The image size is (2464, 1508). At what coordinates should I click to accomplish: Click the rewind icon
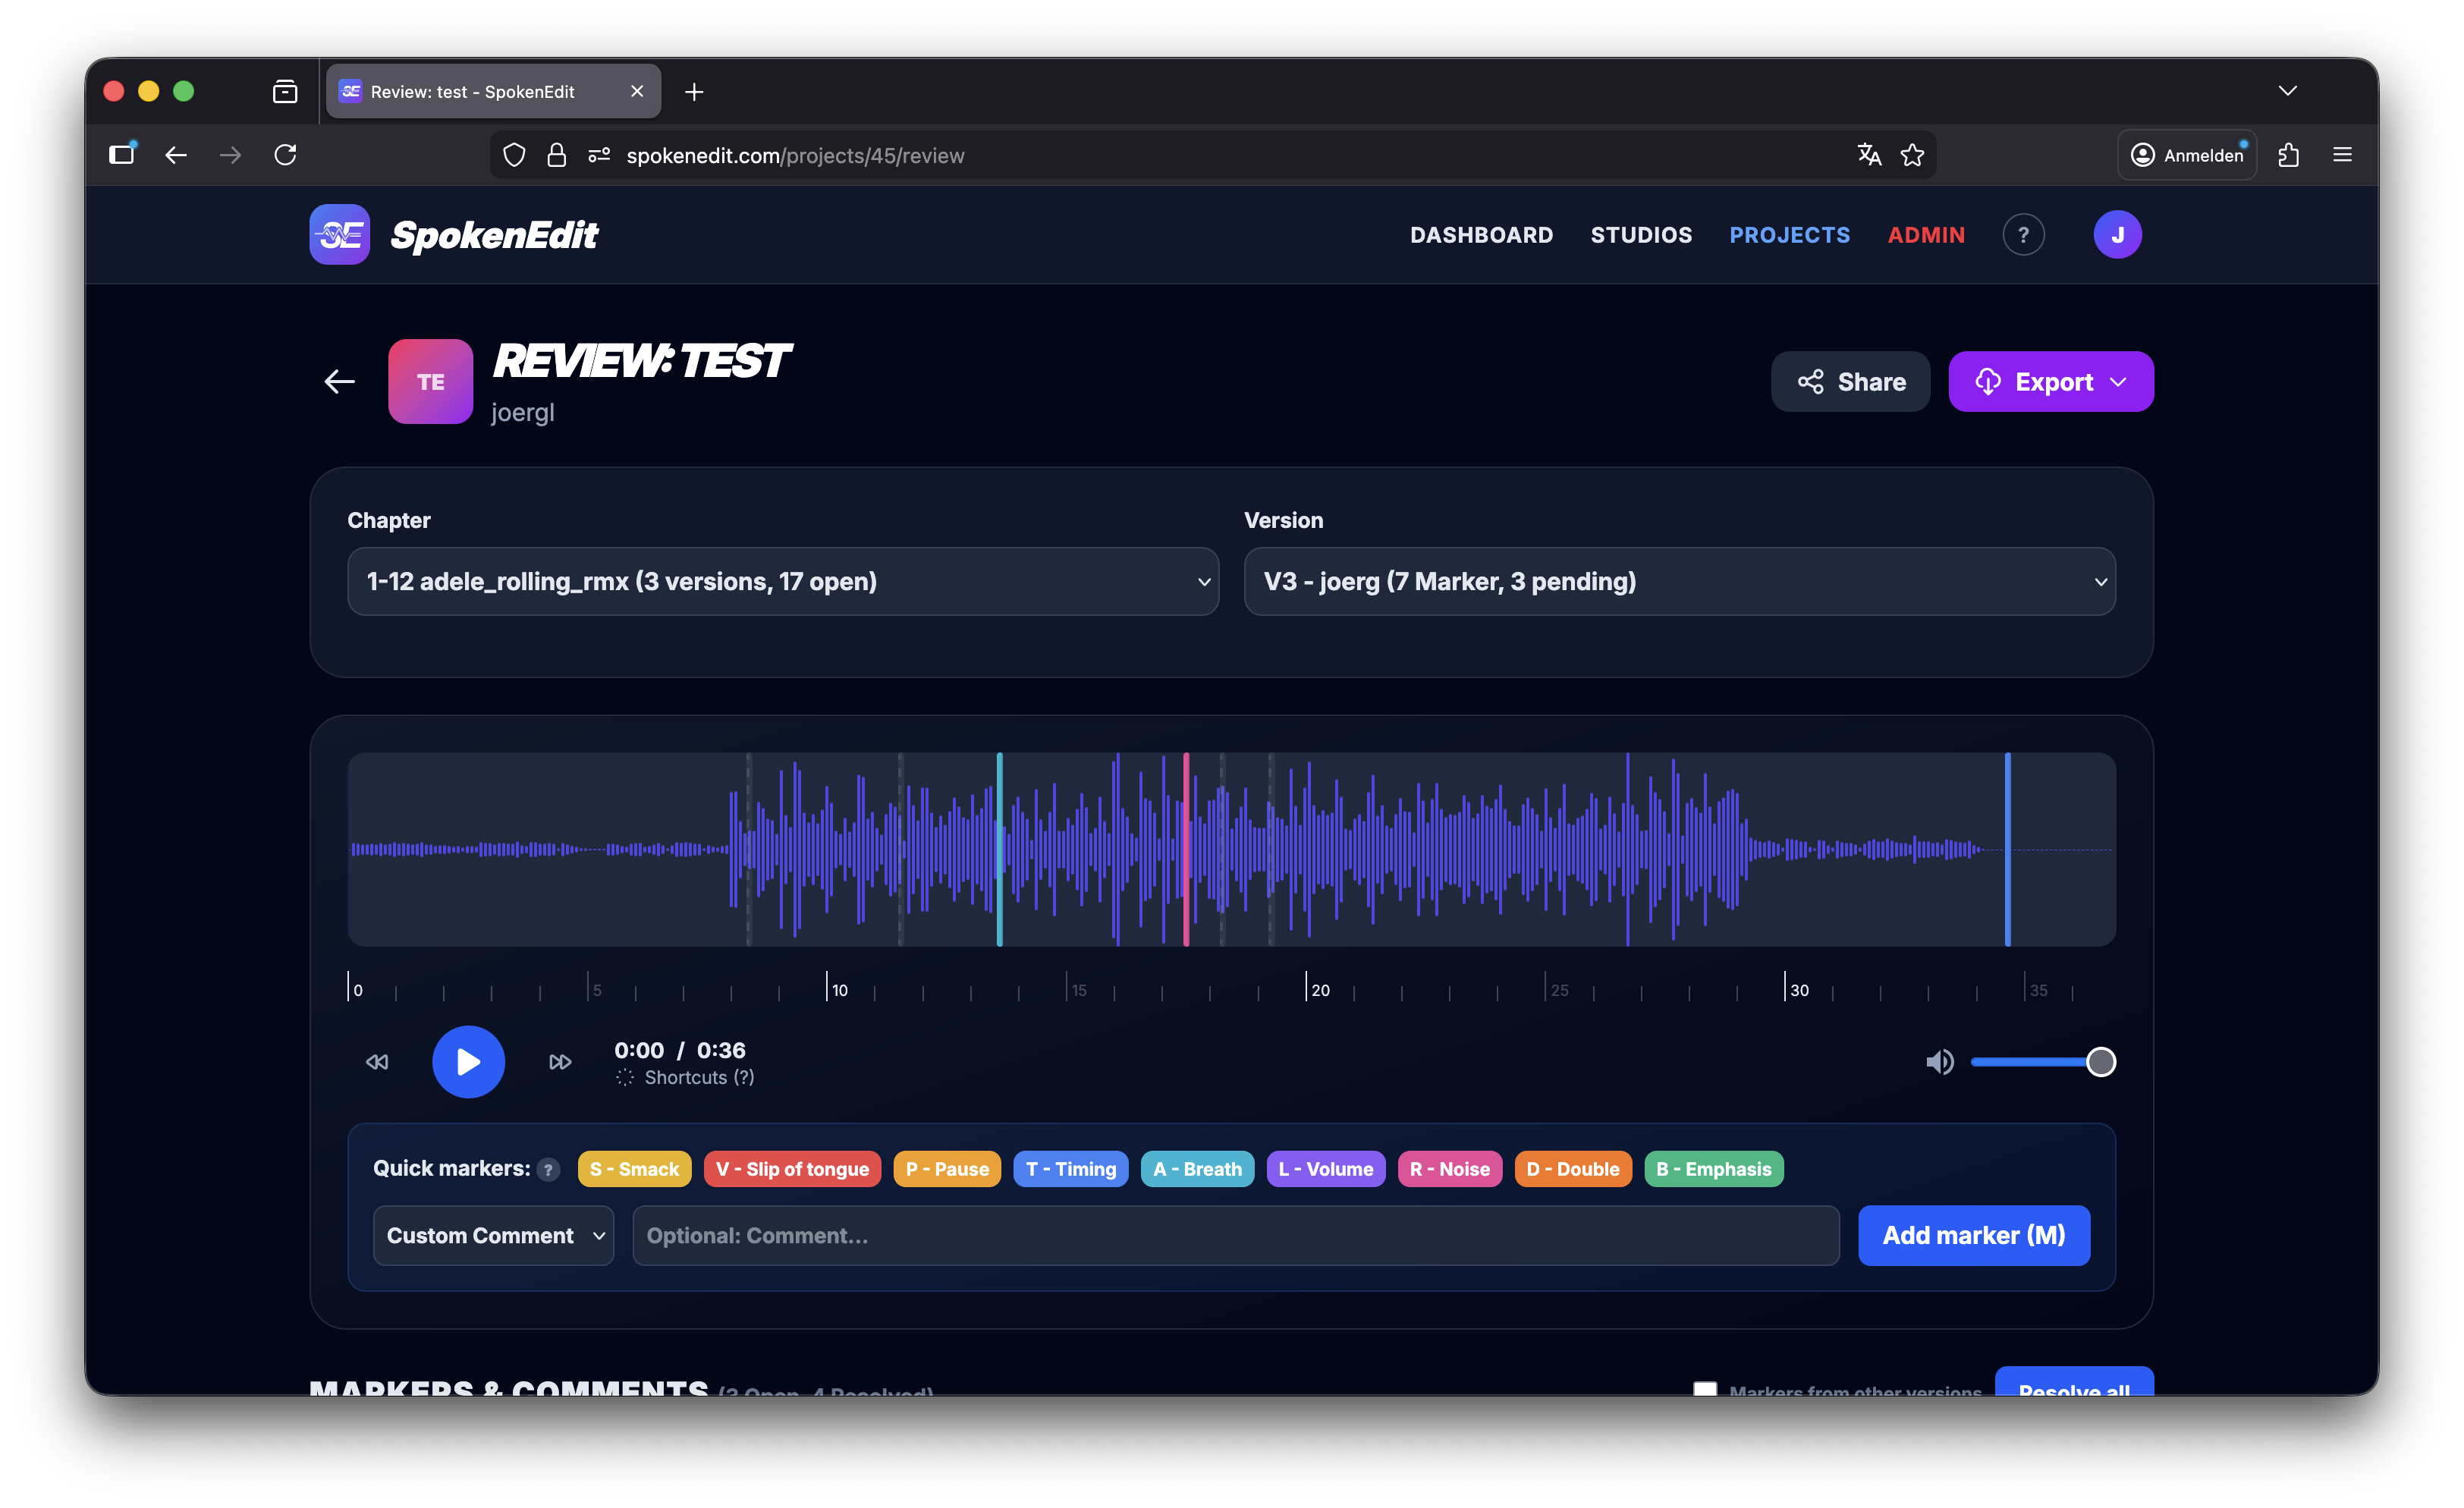[x=377, y=1061]
